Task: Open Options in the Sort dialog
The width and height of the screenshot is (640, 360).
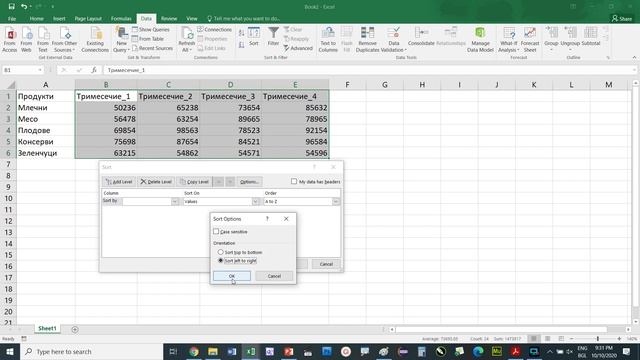Action: click(x=249, y=182)
